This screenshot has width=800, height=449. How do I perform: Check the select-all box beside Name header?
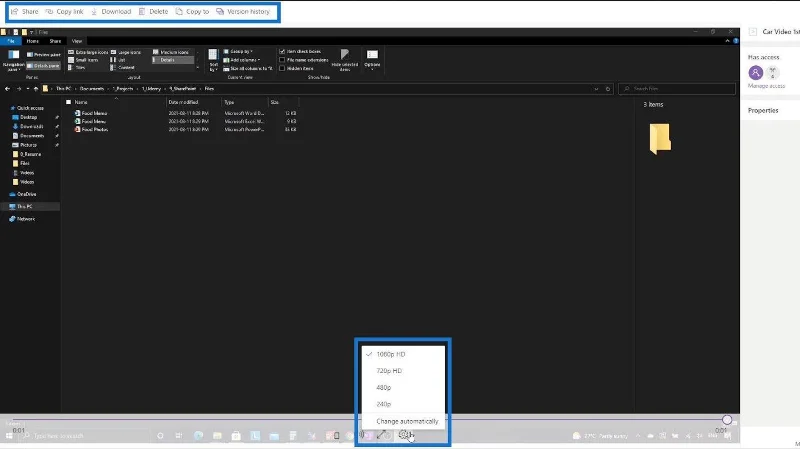tap(68, 102)
